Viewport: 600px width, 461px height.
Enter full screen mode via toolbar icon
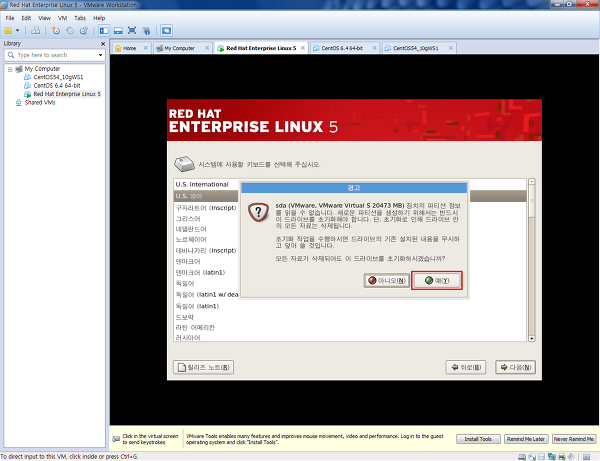point(132,30)
